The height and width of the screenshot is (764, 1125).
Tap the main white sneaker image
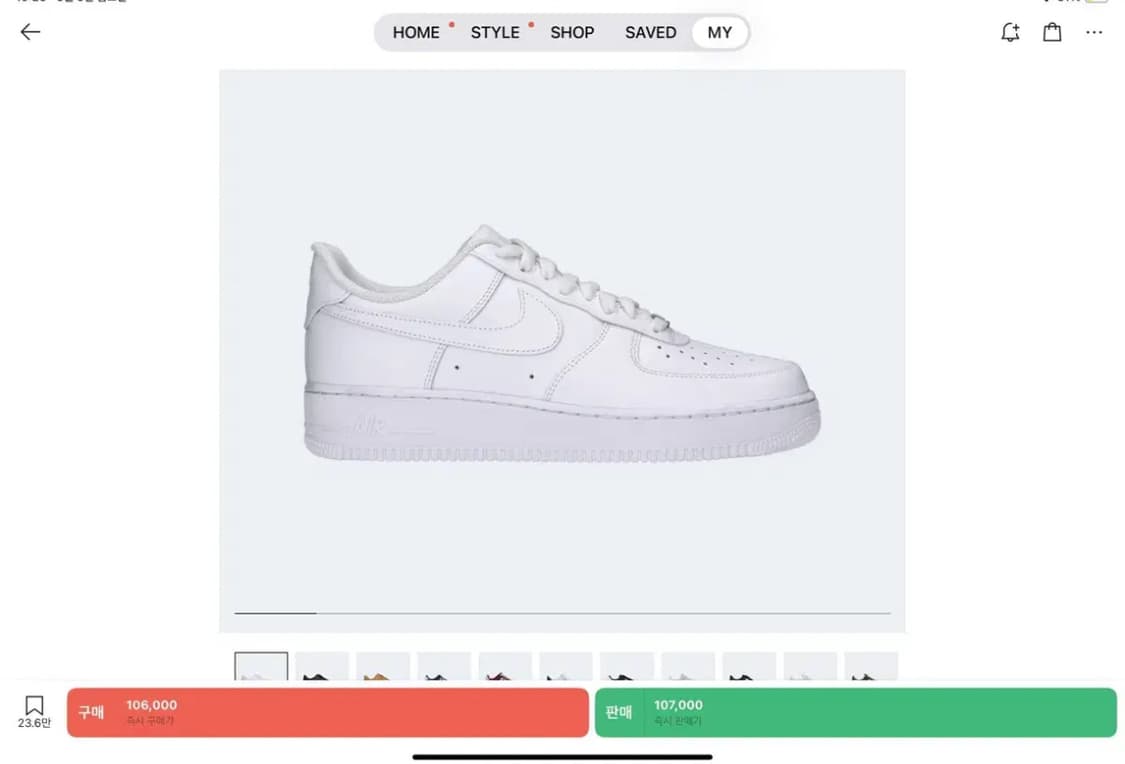562,345
